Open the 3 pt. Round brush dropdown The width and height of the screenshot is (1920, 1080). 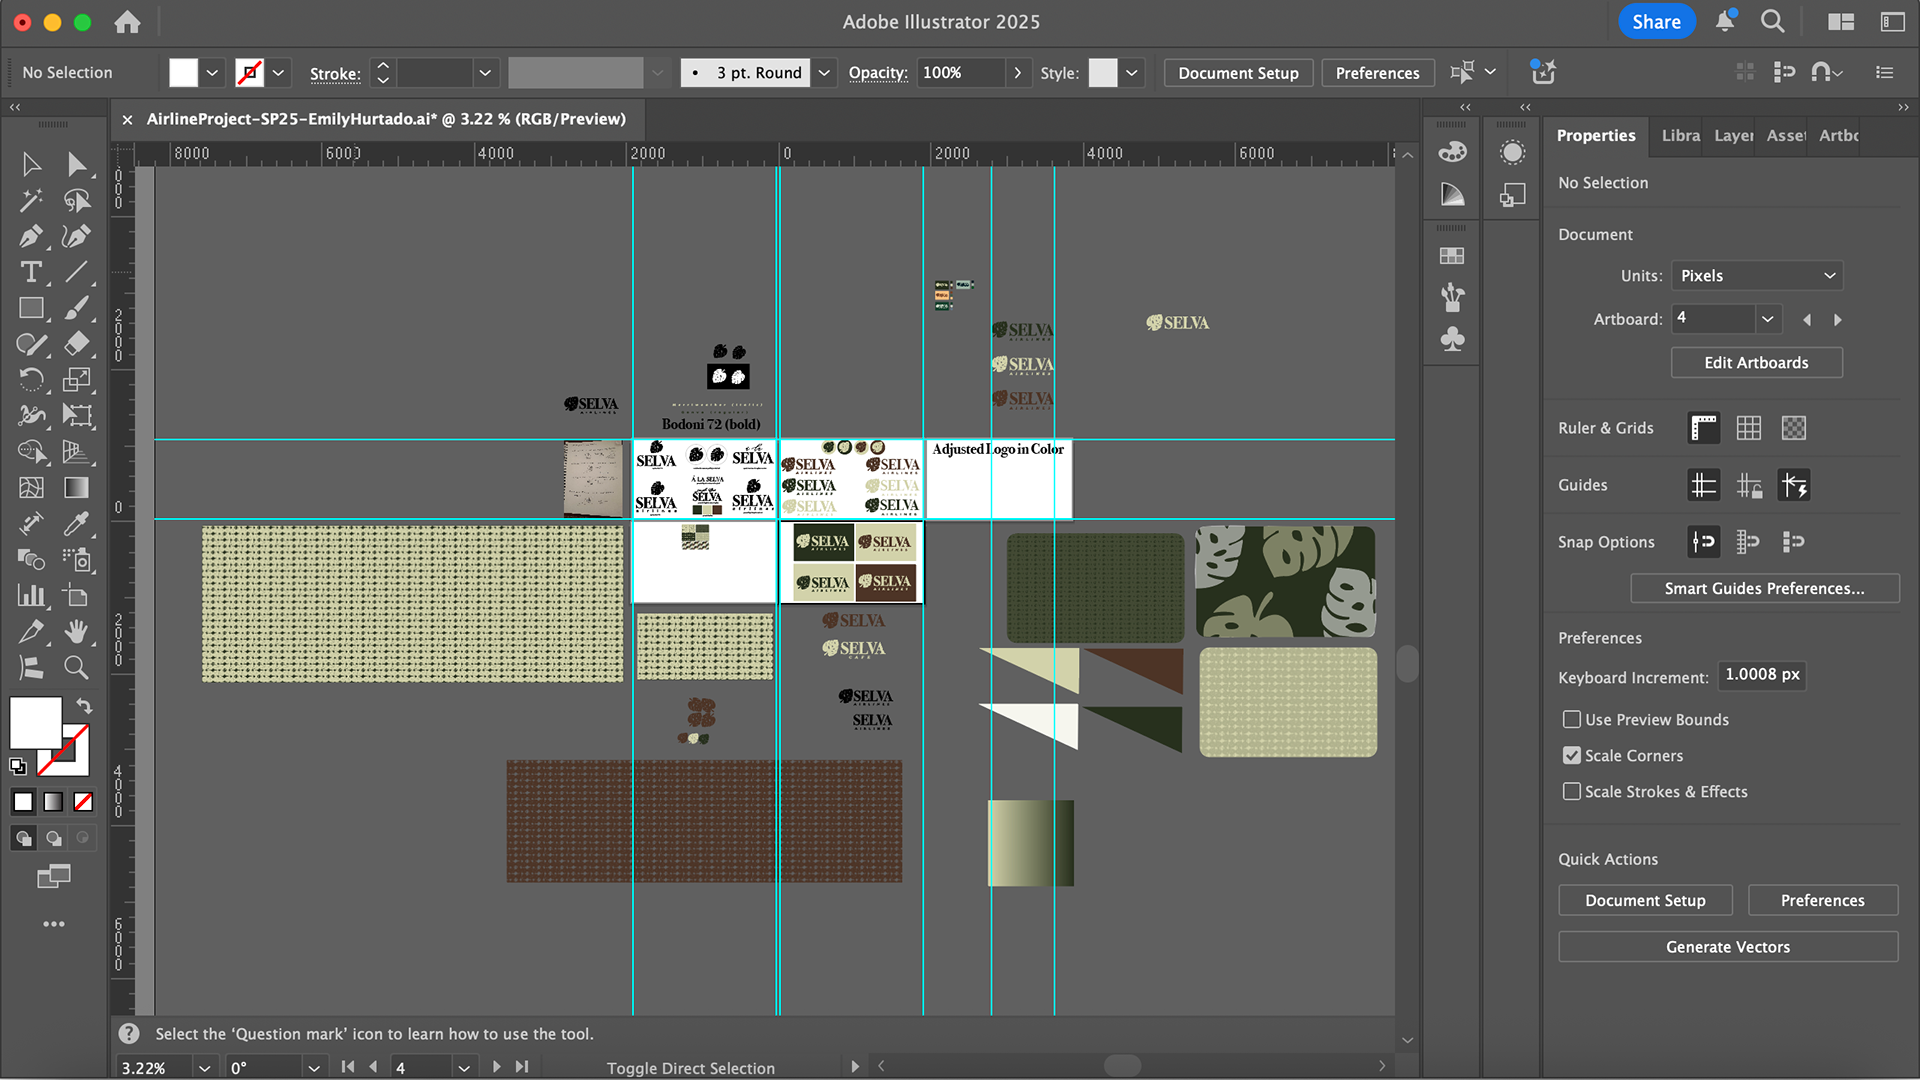824,72
